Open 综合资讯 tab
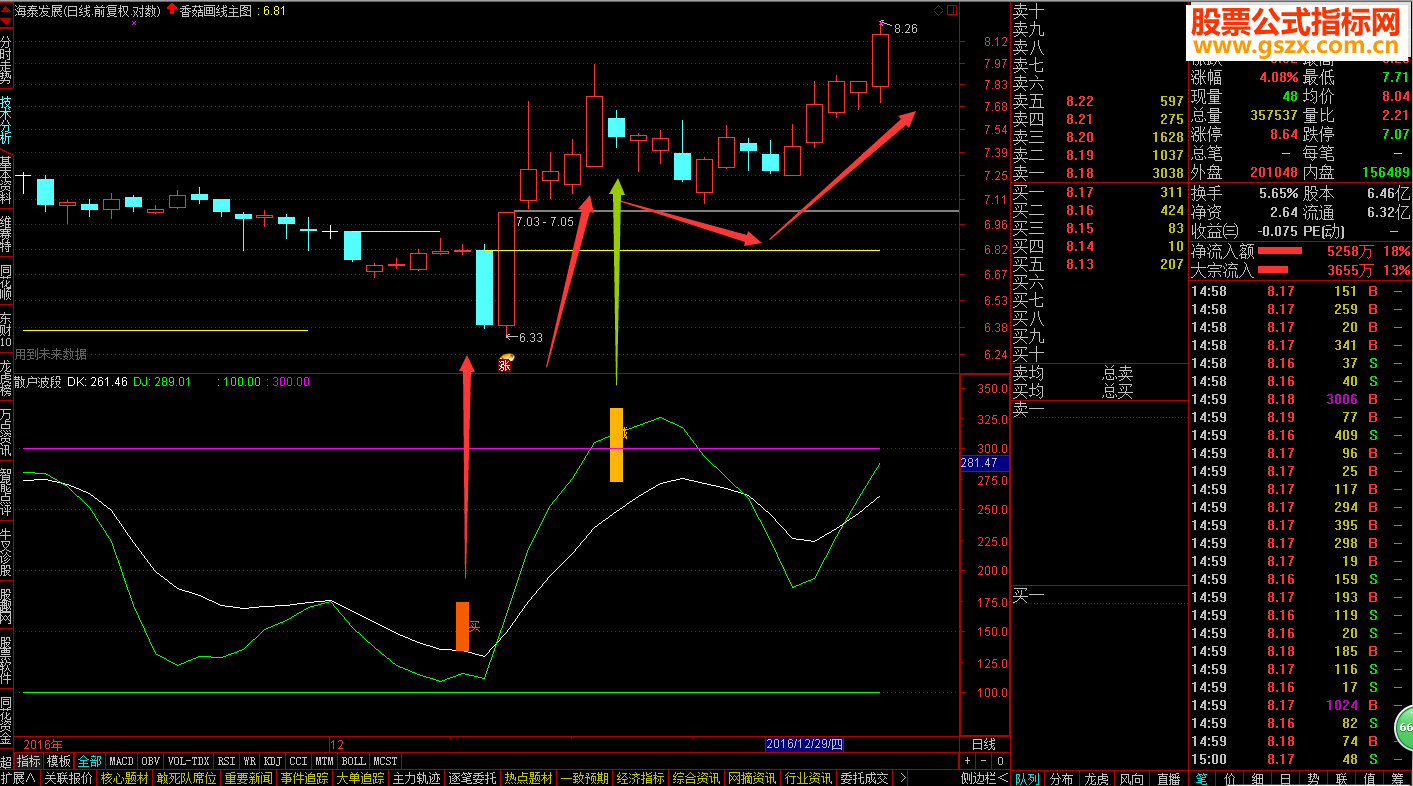Viewport: 1413px width, 786px height. [x=697, y=778]
